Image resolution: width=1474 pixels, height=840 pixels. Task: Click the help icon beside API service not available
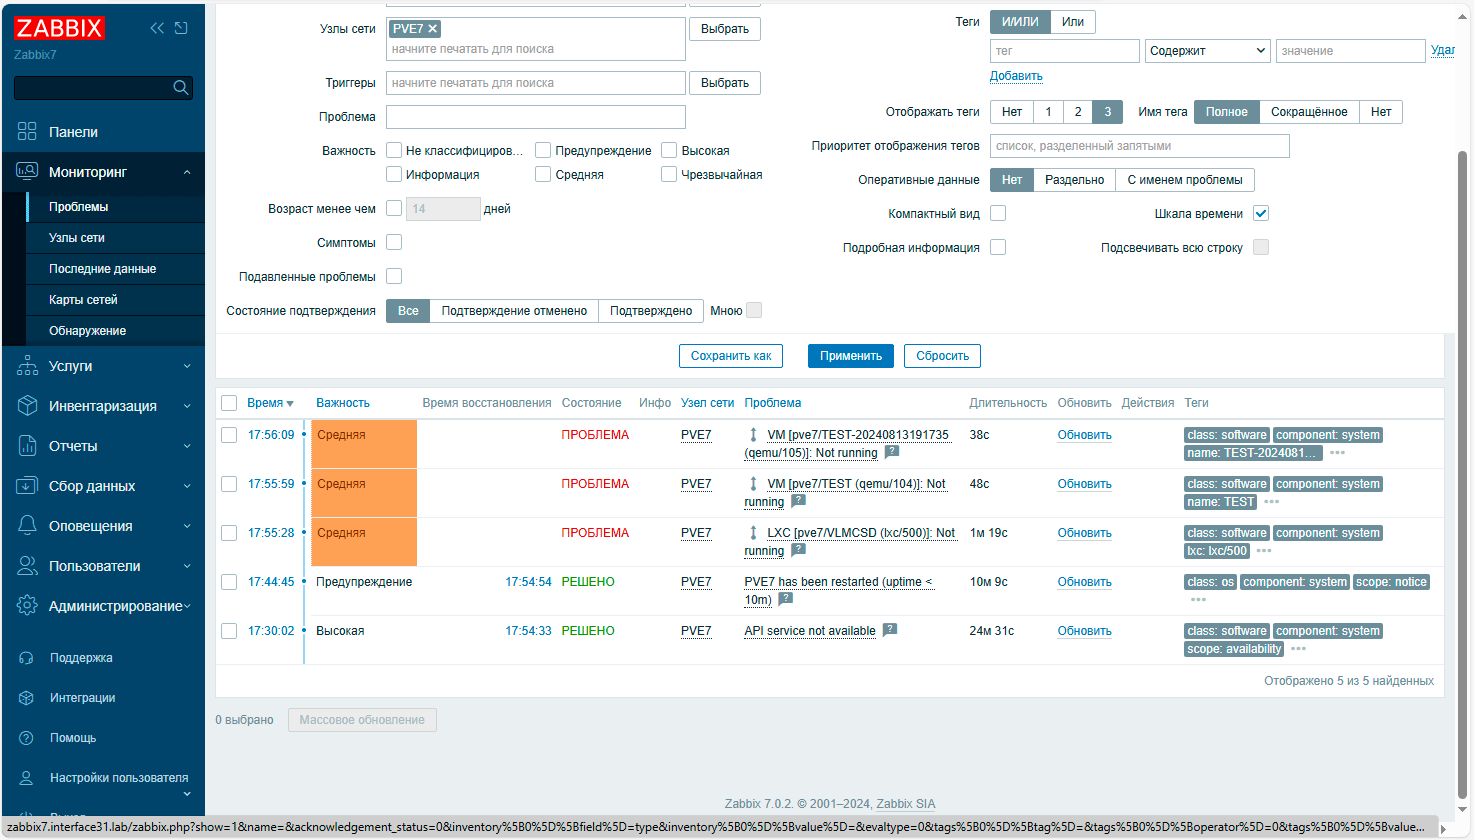pyautogui.click(x=890, y=630)
